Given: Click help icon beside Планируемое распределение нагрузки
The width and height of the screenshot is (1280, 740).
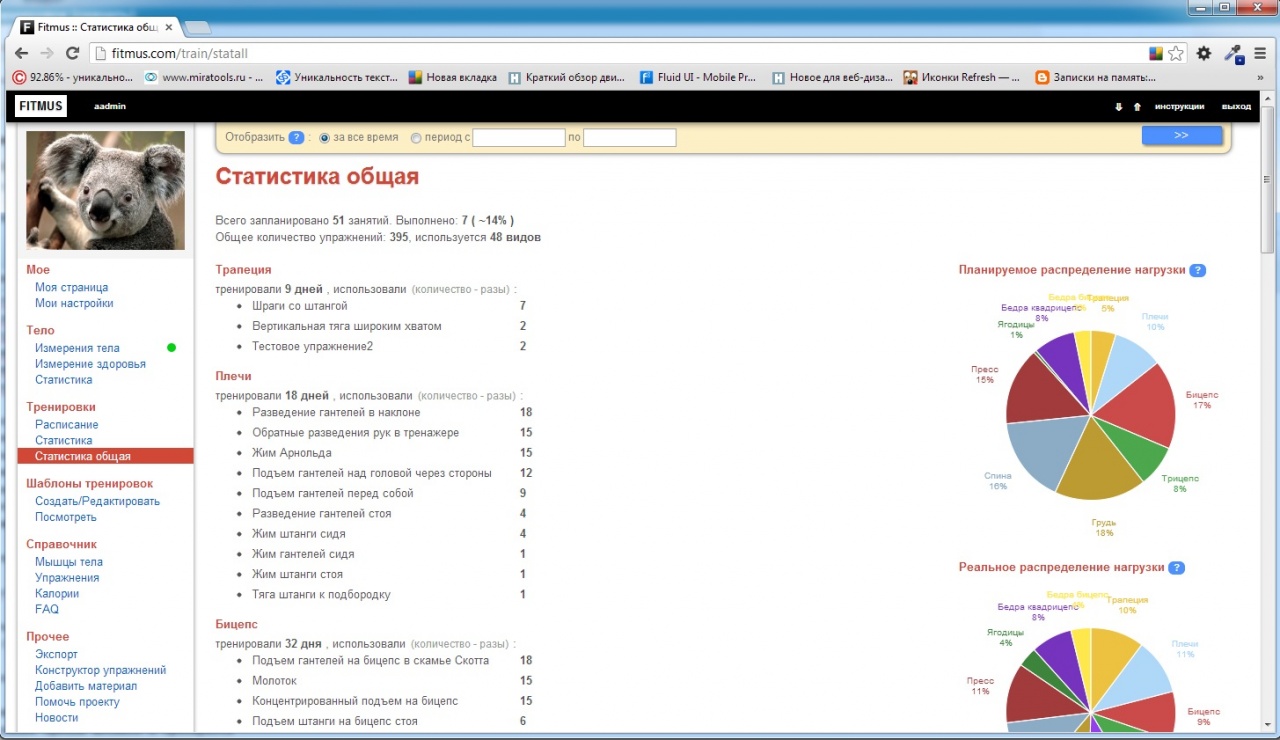Looking at the screenshot, I should pos(1197,270).
